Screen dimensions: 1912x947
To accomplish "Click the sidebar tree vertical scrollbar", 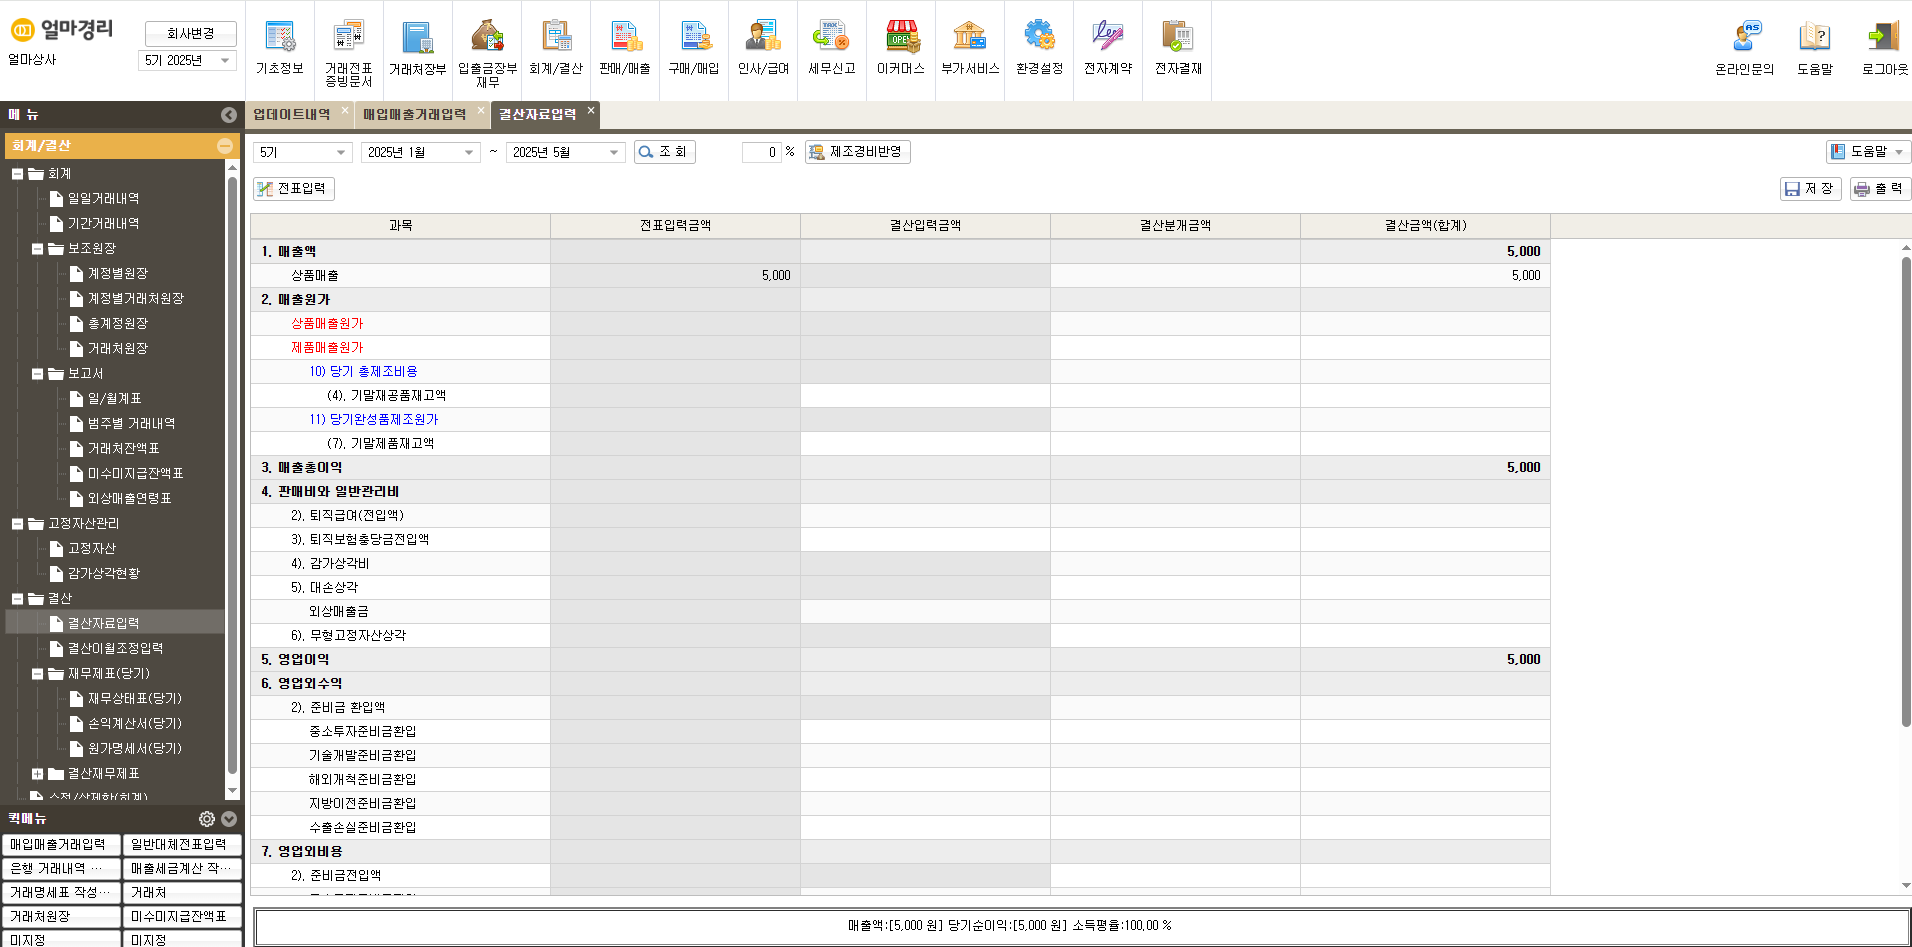I will 232,475.
